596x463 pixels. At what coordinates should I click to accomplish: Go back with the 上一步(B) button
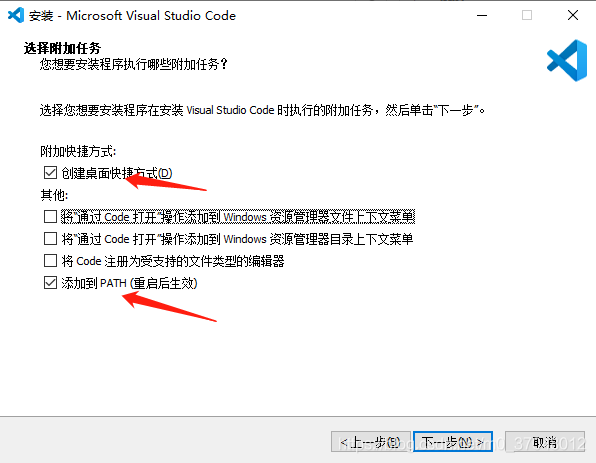click(x=371, y=442)
